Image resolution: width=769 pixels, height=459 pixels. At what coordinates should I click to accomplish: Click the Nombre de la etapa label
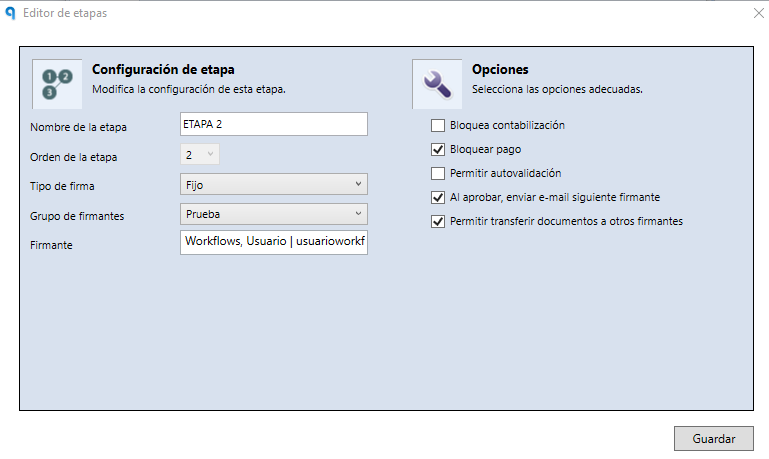[78, 128]
